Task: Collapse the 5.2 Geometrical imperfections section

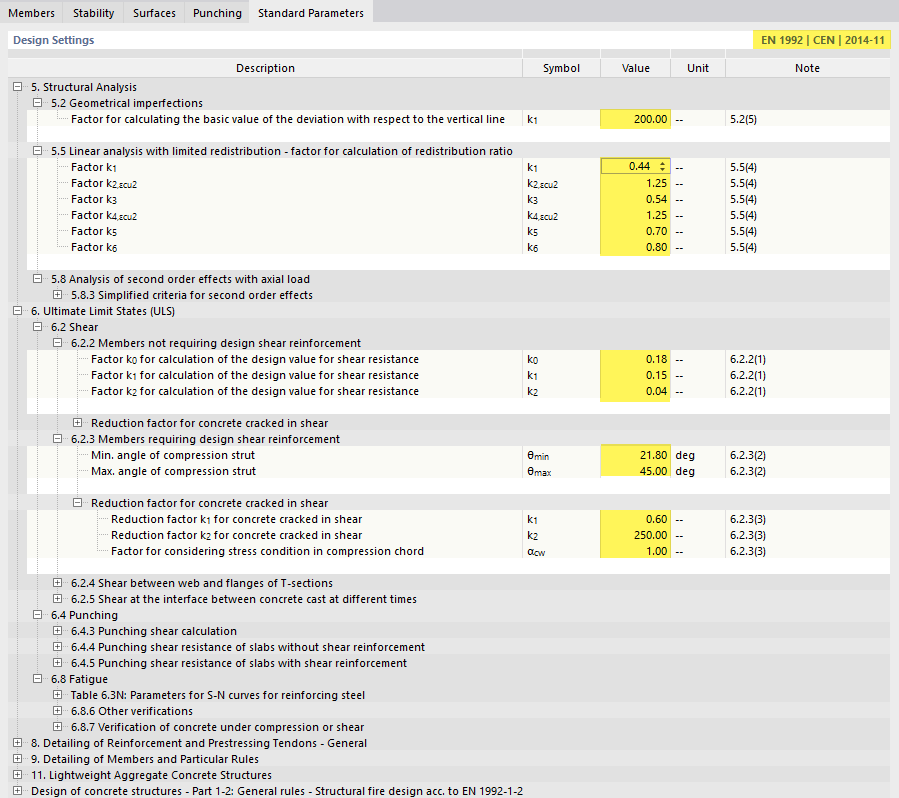Action: (x=37, y=103)
